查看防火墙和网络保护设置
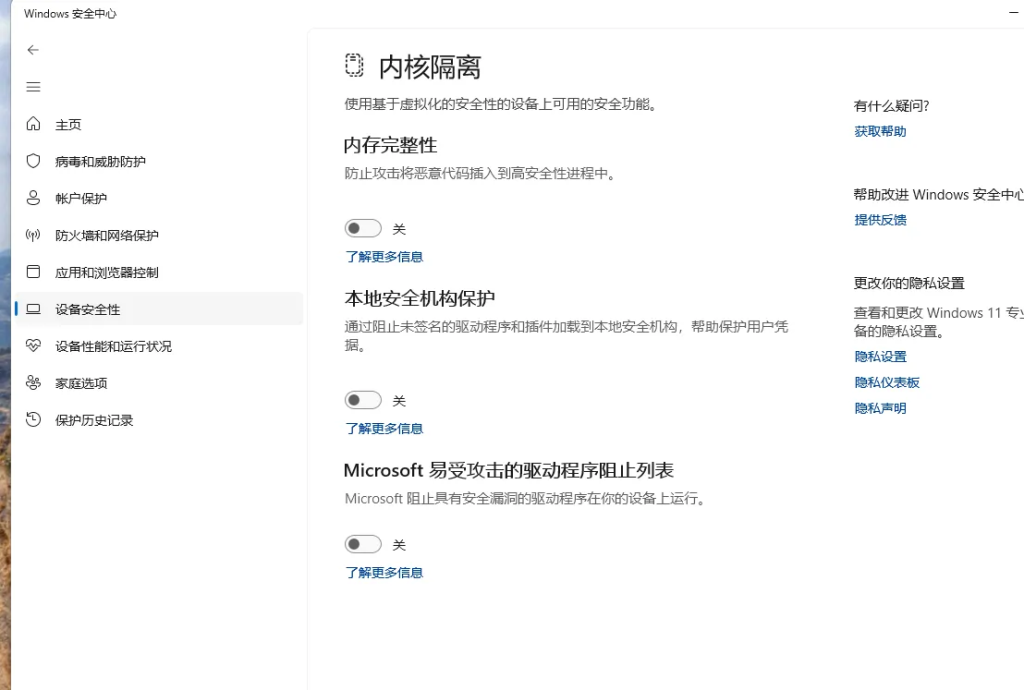Screen dimensions: 1024x690 tap(103, 235)
